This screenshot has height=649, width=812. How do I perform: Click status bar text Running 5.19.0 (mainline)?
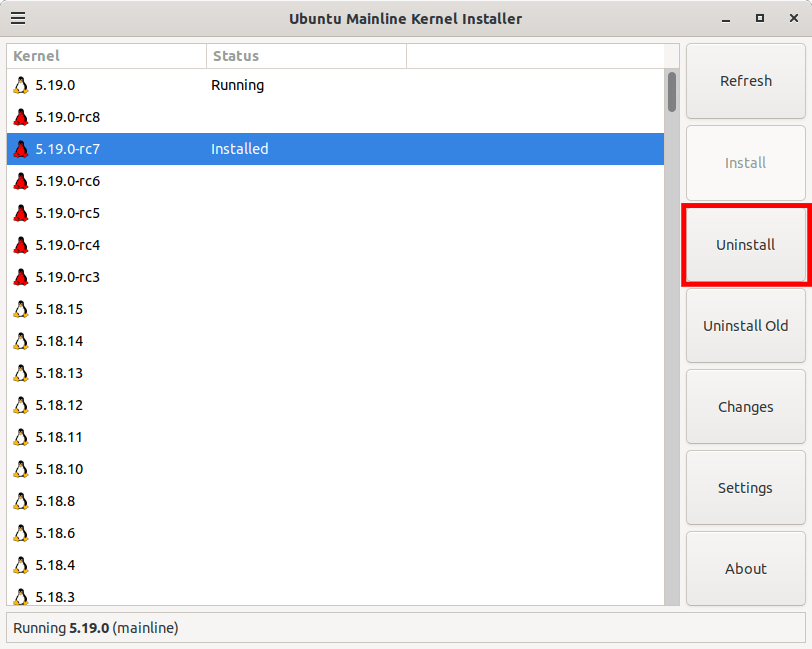[96, 628]
